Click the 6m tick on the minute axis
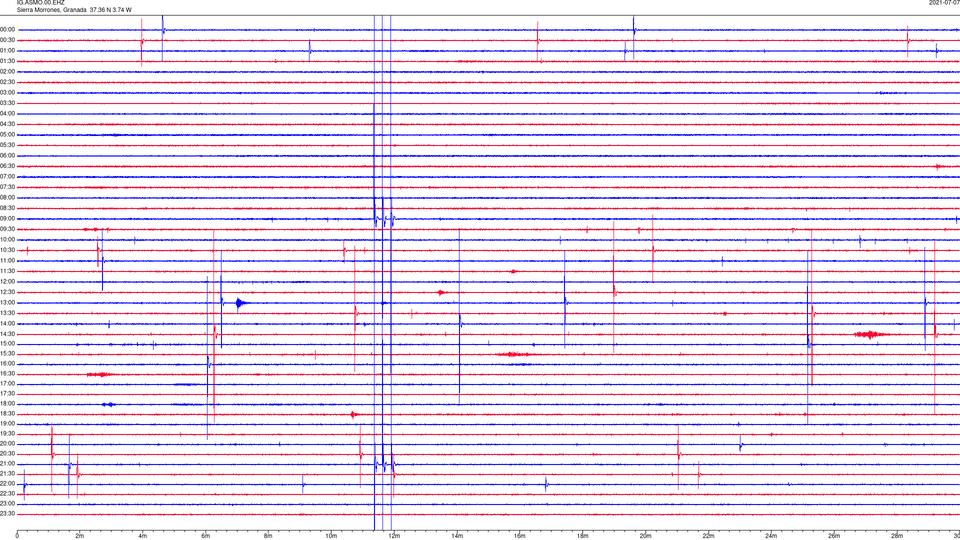The width and height of the screenshot is (960, 540). (205, 536)
